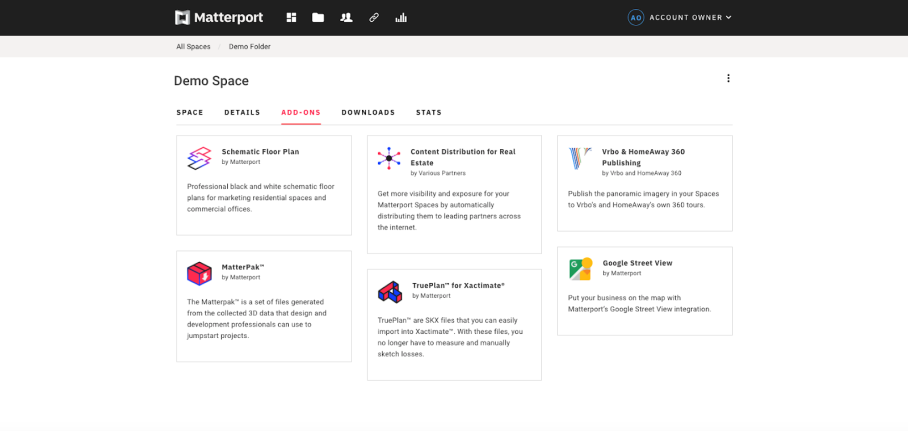Screen dimensions: 908x431
Task: Open the folders icon in top bar
Action: tap(318, 17)
